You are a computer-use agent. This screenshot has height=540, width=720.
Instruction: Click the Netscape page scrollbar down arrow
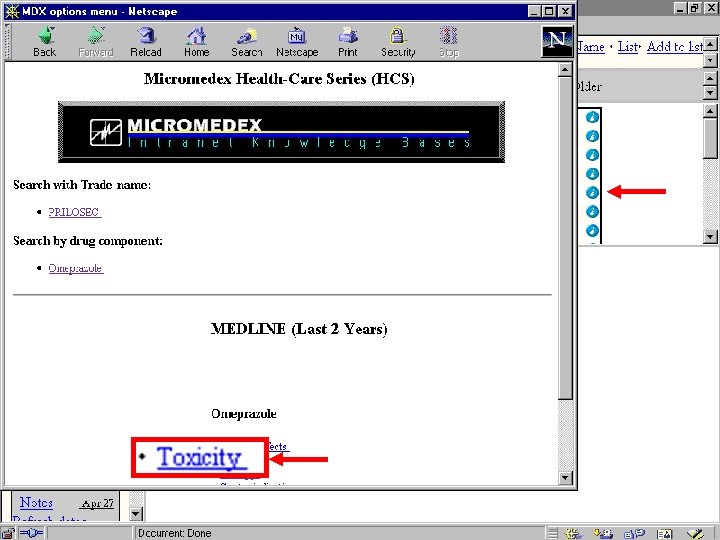(x=565, y=478)
